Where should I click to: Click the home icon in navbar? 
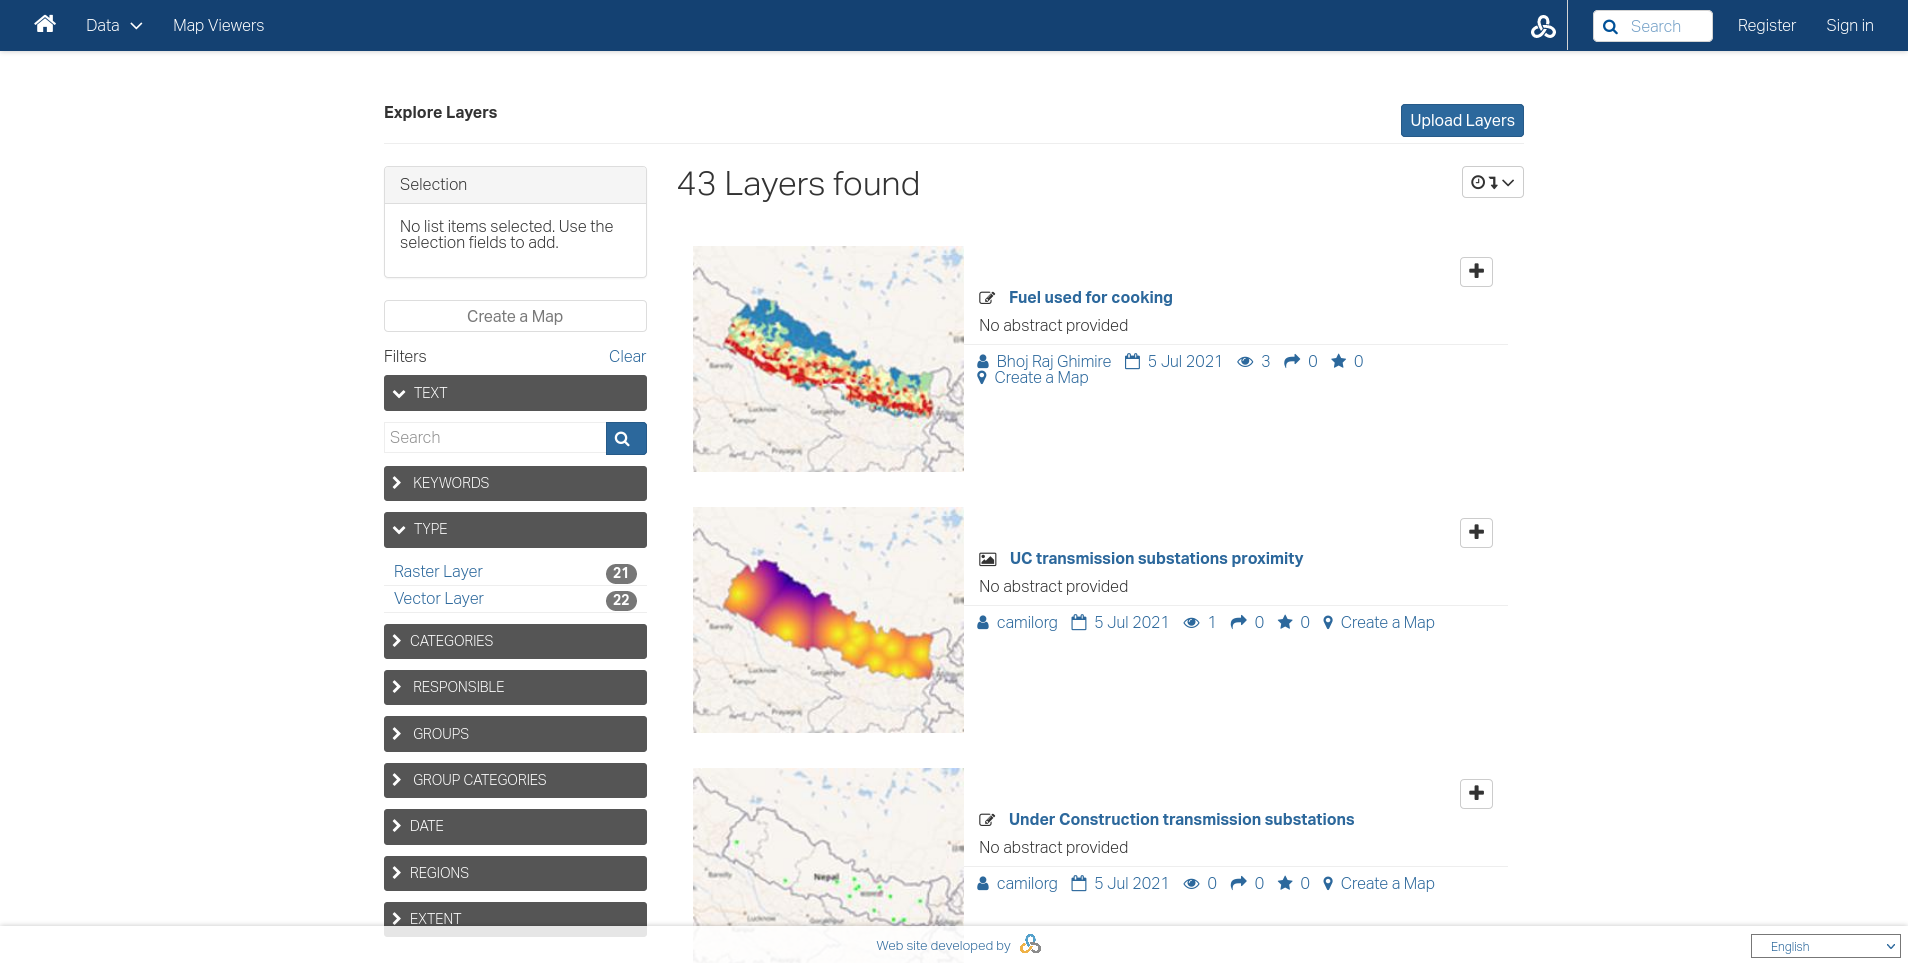click(45, 25)
